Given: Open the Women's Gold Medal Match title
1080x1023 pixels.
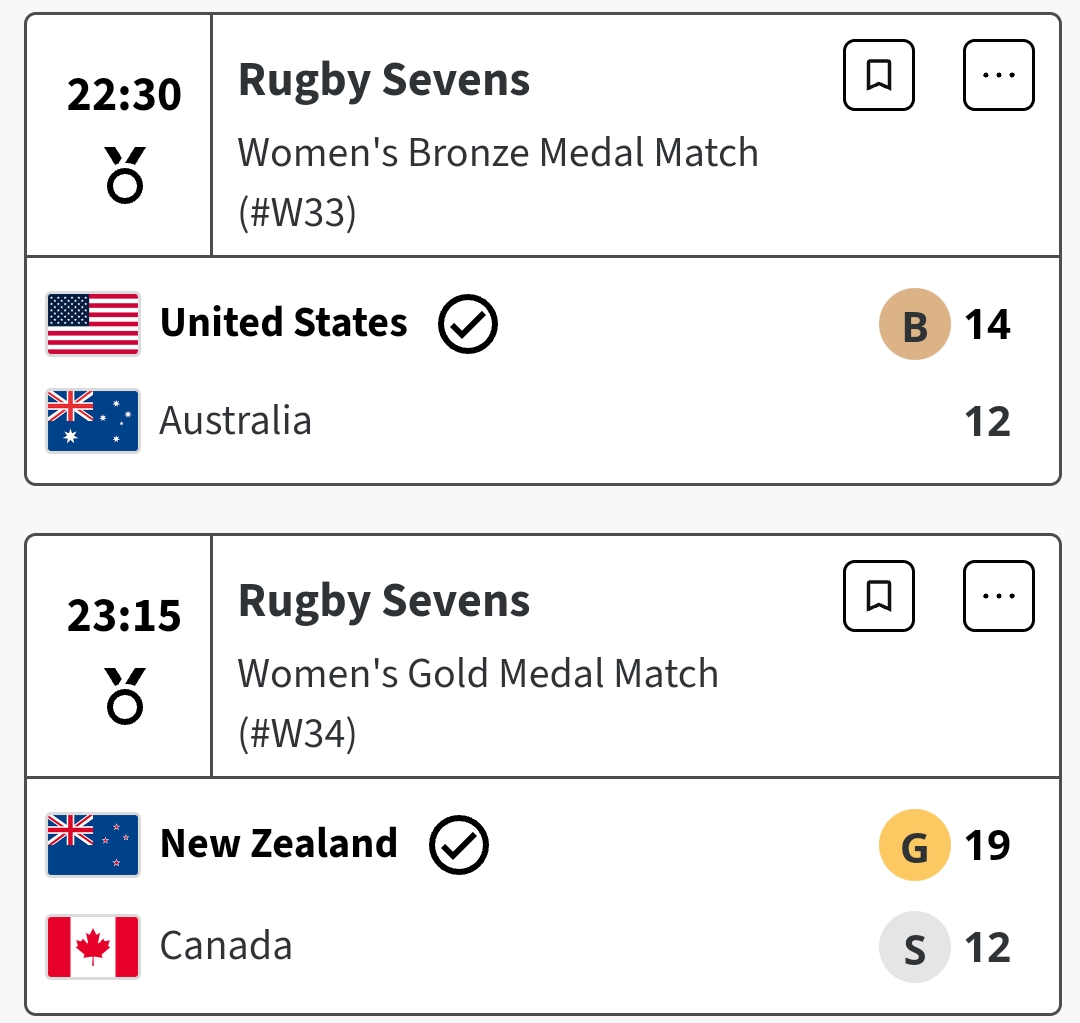Looking at the screenshot, I should (x=478, y=674).
